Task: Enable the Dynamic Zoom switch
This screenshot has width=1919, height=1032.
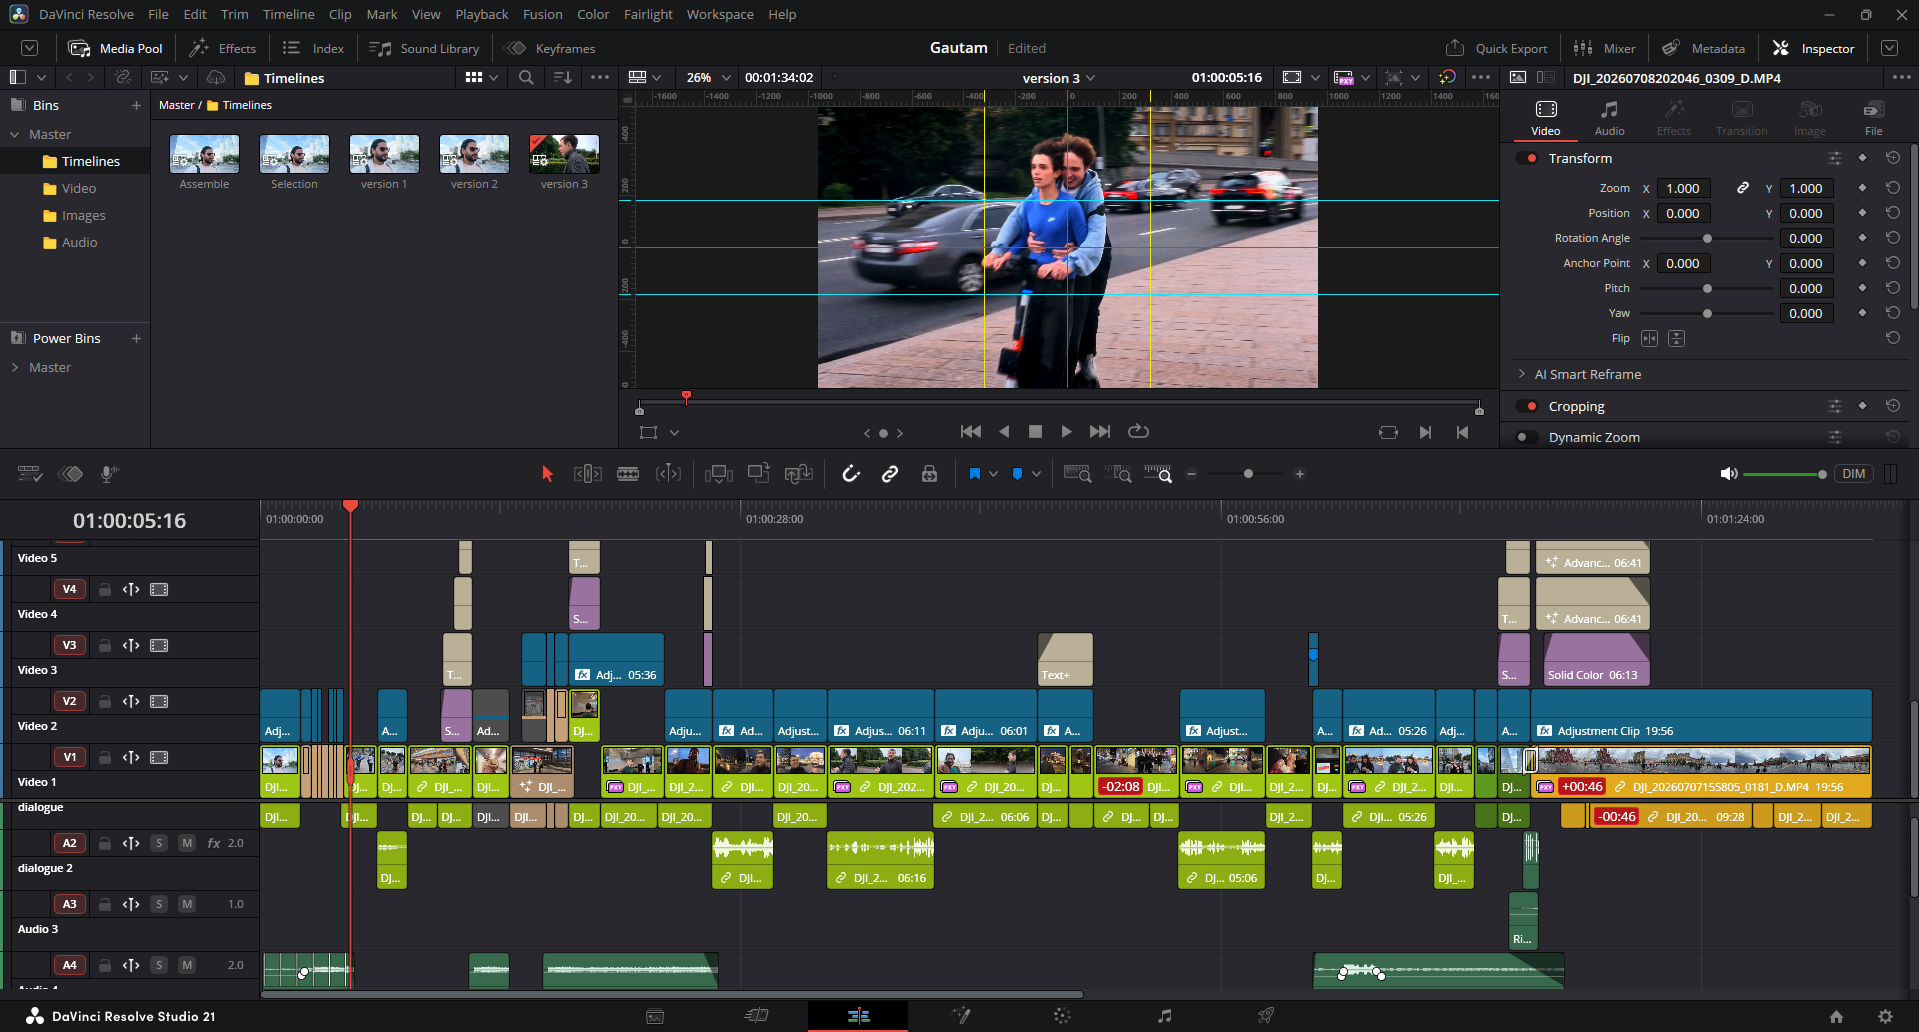Action: point(1527,437)
